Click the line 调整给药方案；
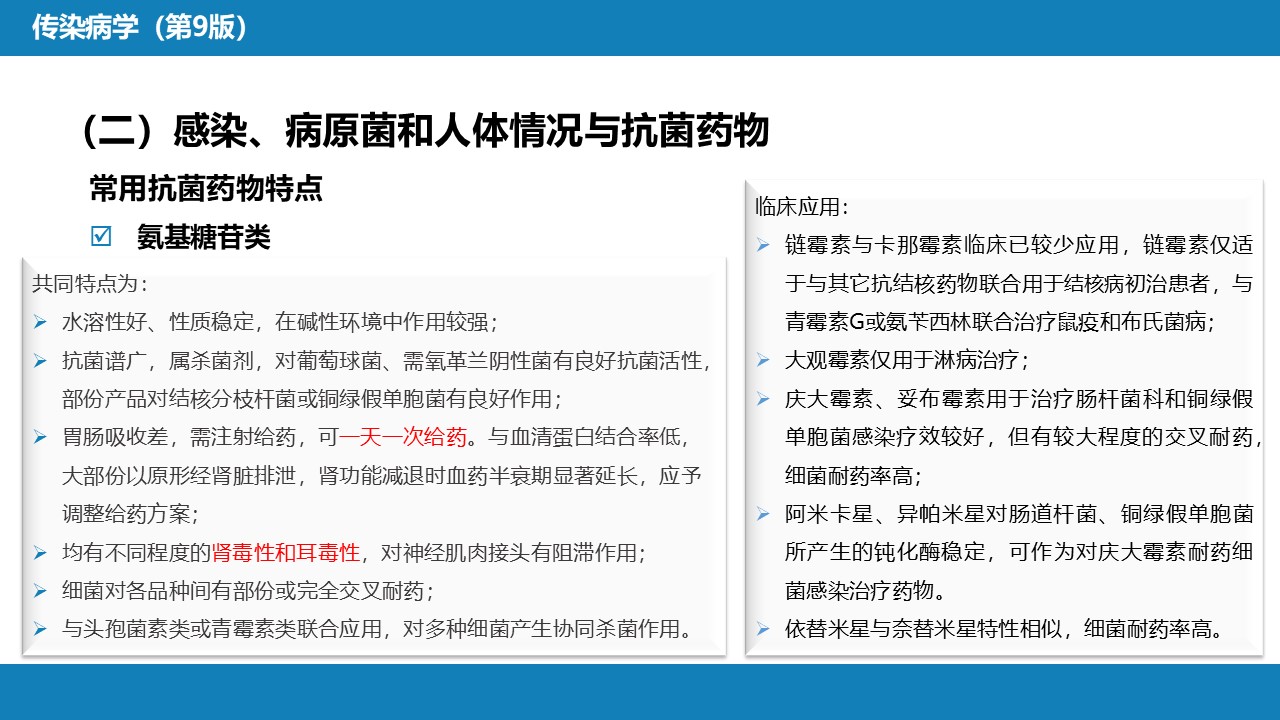Screen dimensions: 1280x720 130,514
